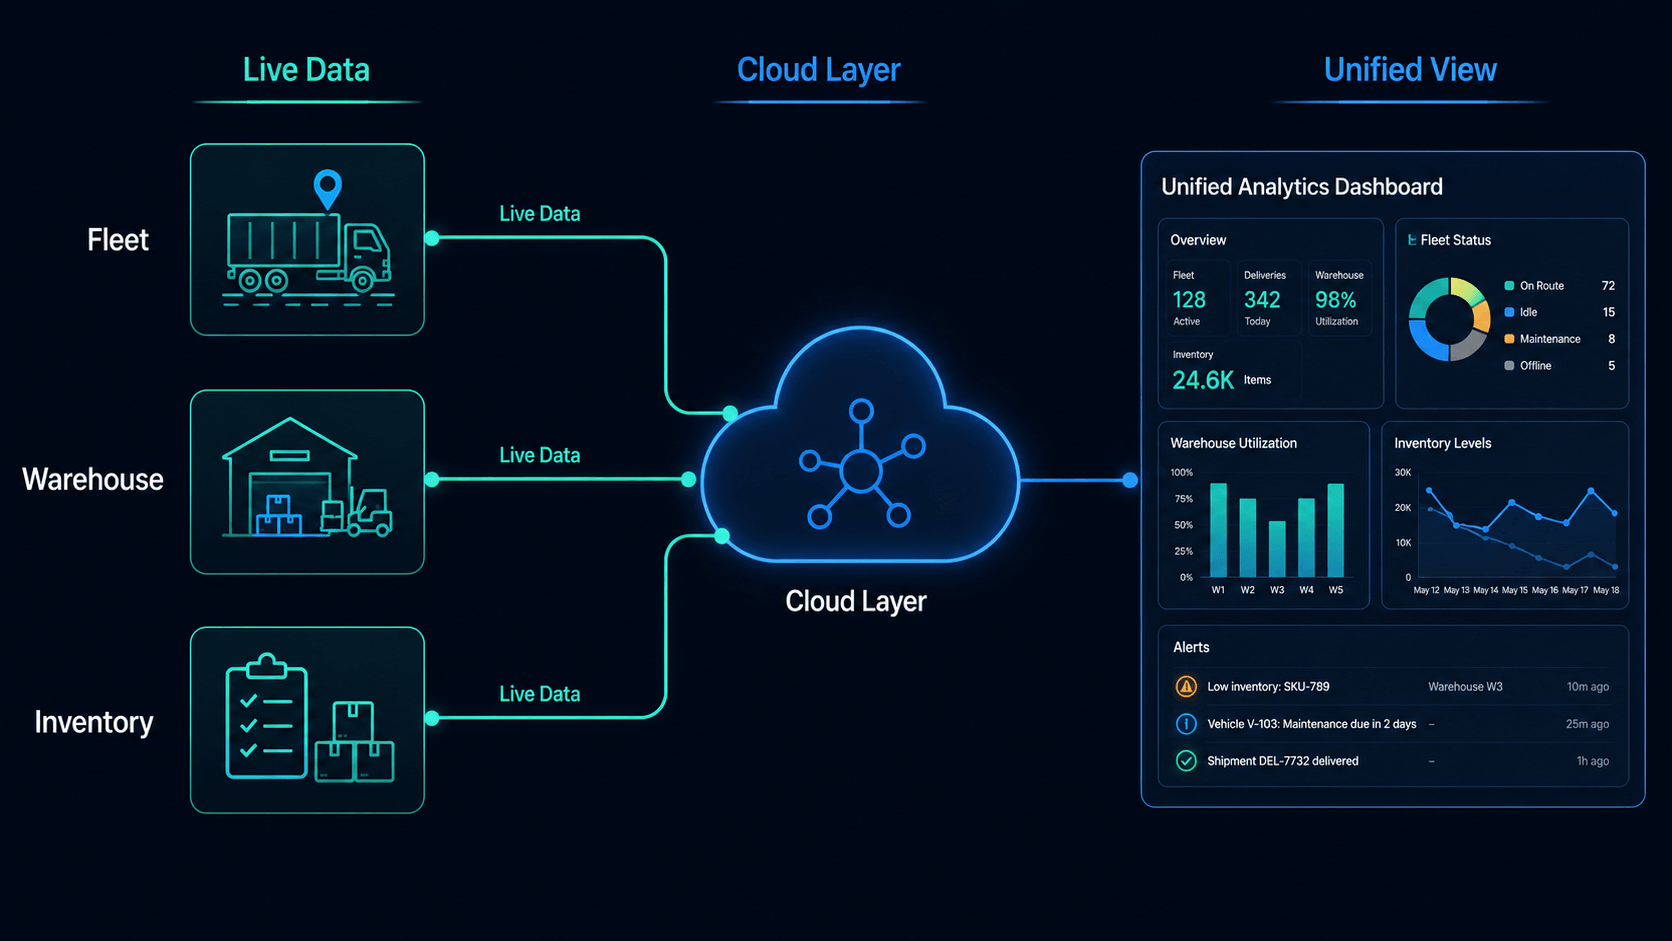Click the Inventory card output connector node
The height and width of the screenshot is (941, 1672).
tap(432, 718)
